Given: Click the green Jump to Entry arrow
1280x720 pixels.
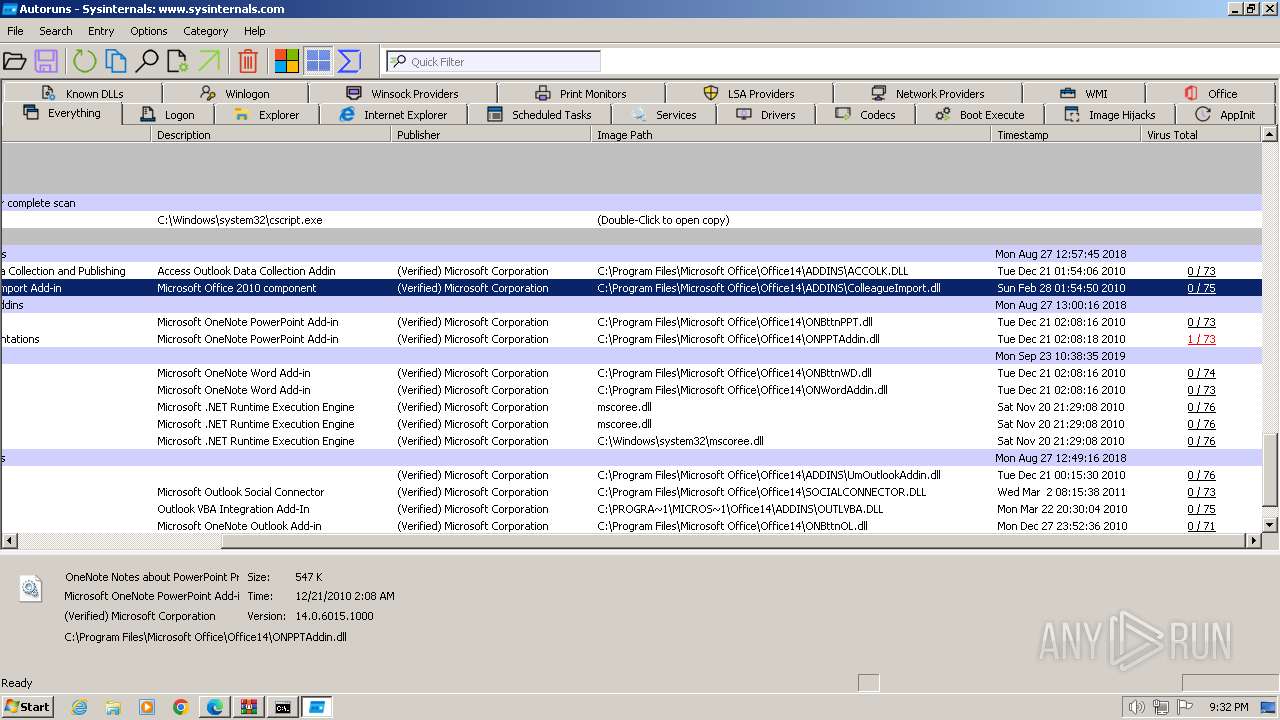Looking at the screenshot, I should click(x=209, y=62).
